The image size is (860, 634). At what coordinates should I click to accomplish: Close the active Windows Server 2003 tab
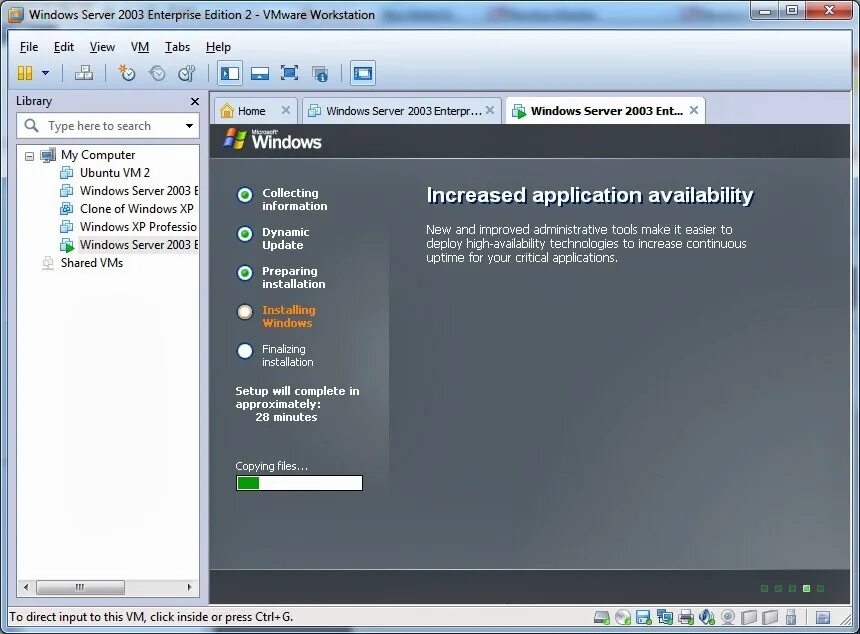click(694, 110)
